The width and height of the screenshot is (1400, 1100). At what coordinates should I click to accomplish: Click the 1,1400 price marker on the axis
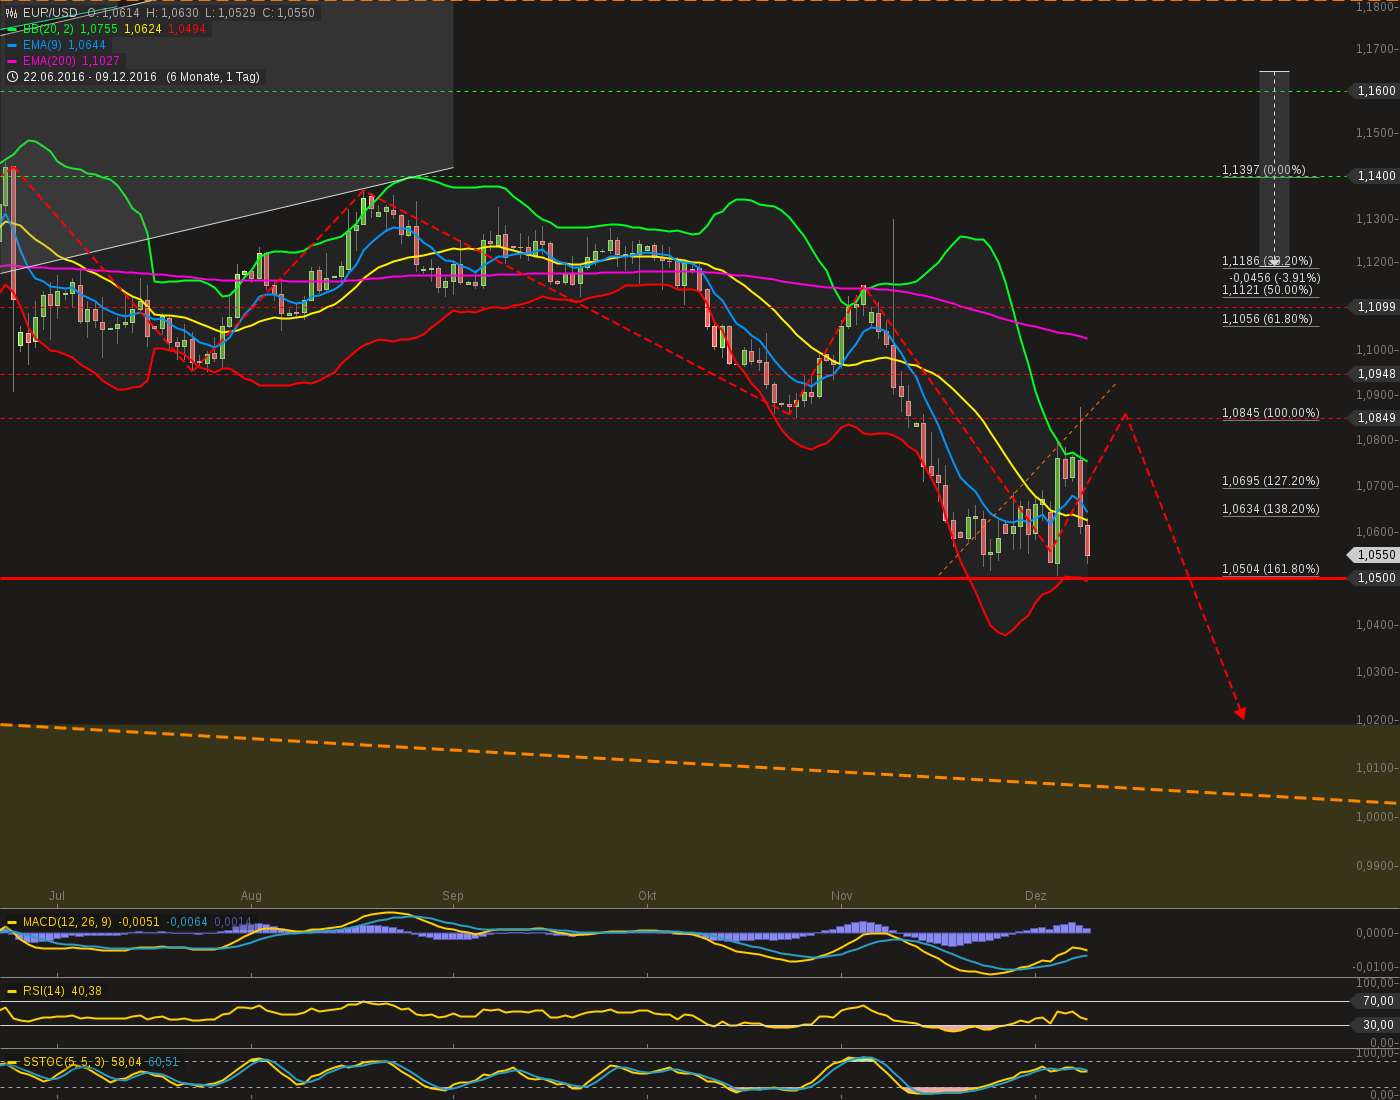point(1376,176)
